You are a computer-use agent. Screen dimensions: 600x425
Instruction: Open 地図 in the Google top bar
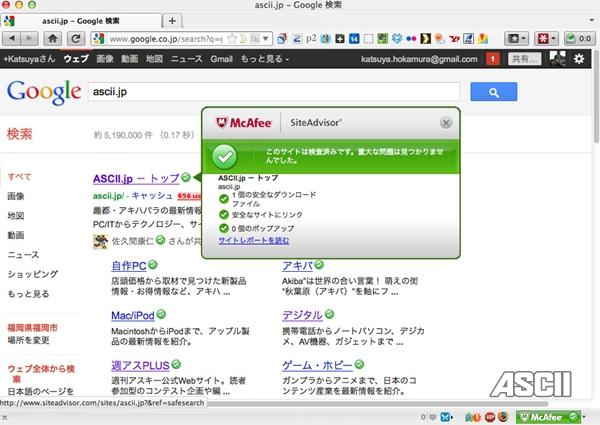154,59
